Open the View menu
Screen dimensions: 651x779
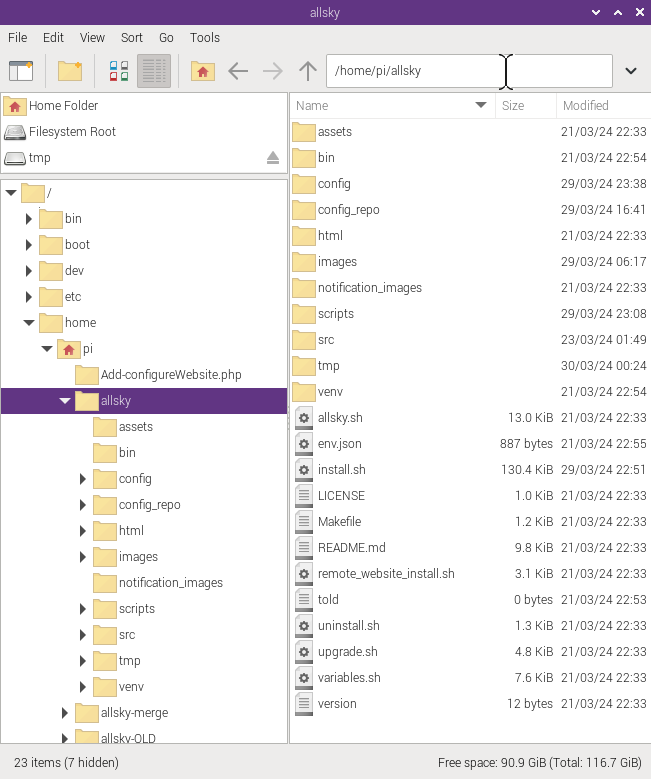point(92,38)
